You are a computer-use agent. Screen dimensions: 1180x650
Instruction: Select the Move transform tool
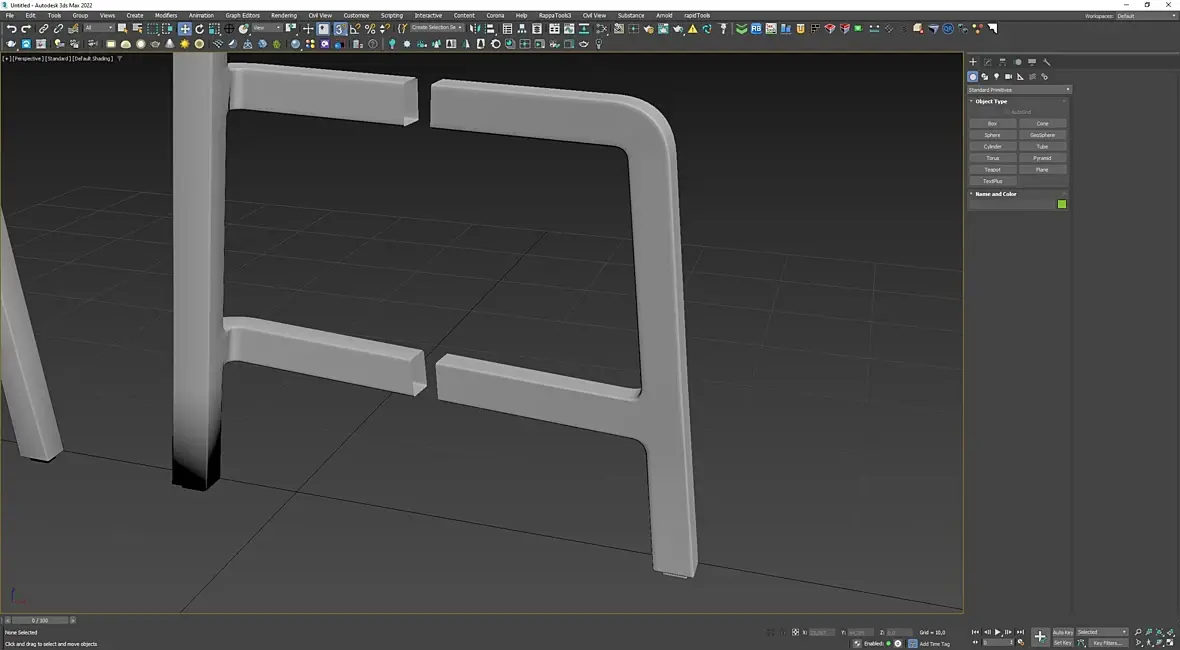coord(185,29)
